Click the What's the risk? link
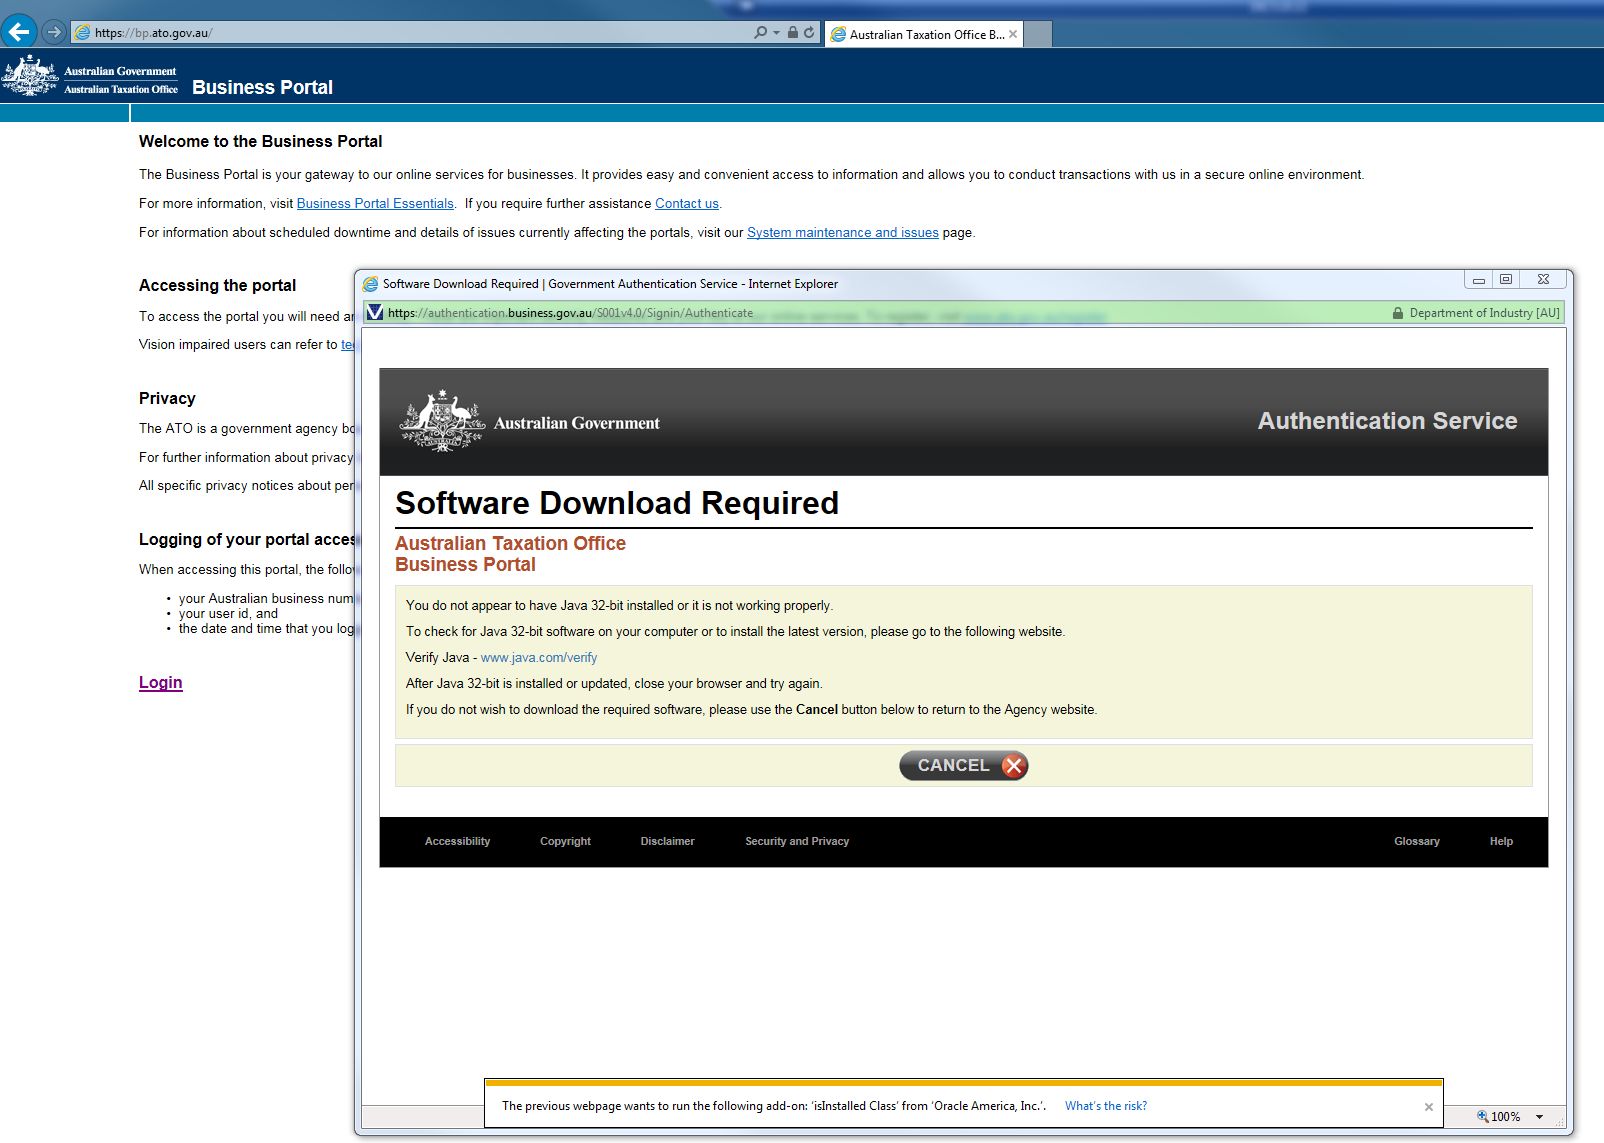The height and width of the screenshot is (1143, 1604). [x=1106, y=1106]
